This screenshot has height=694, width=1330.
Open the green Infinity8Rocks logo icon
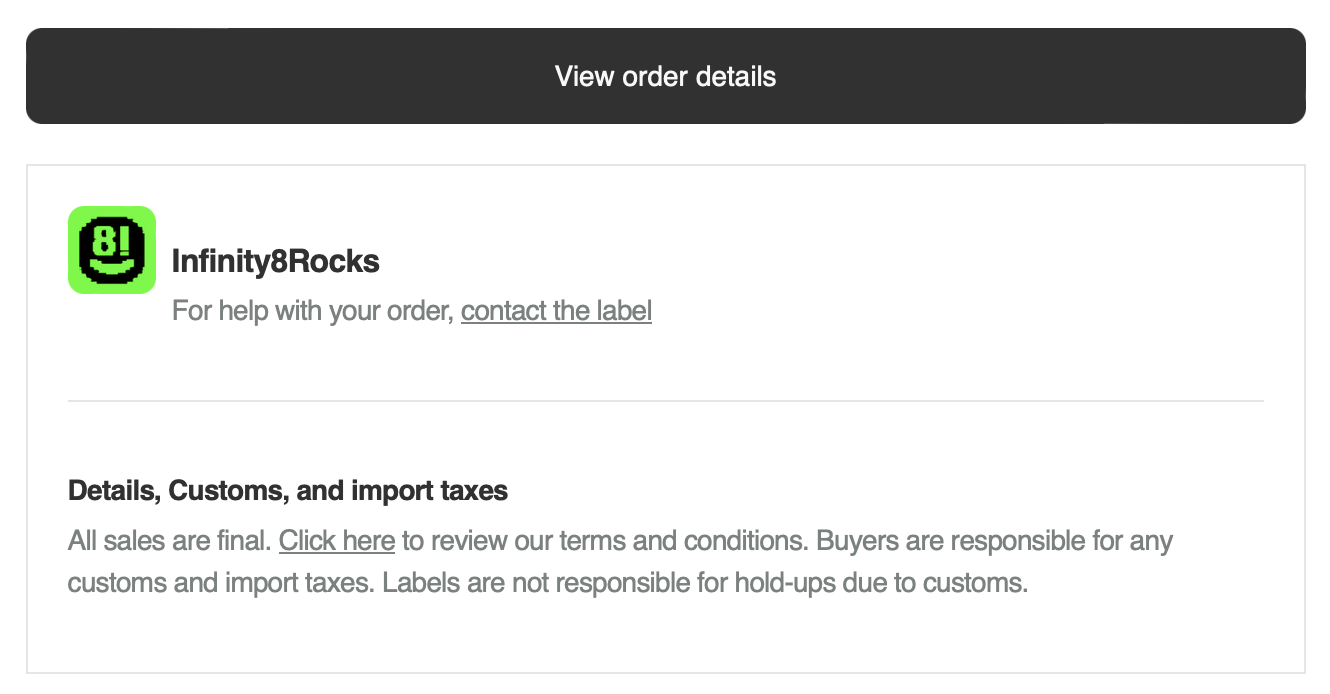coord(112,250)
